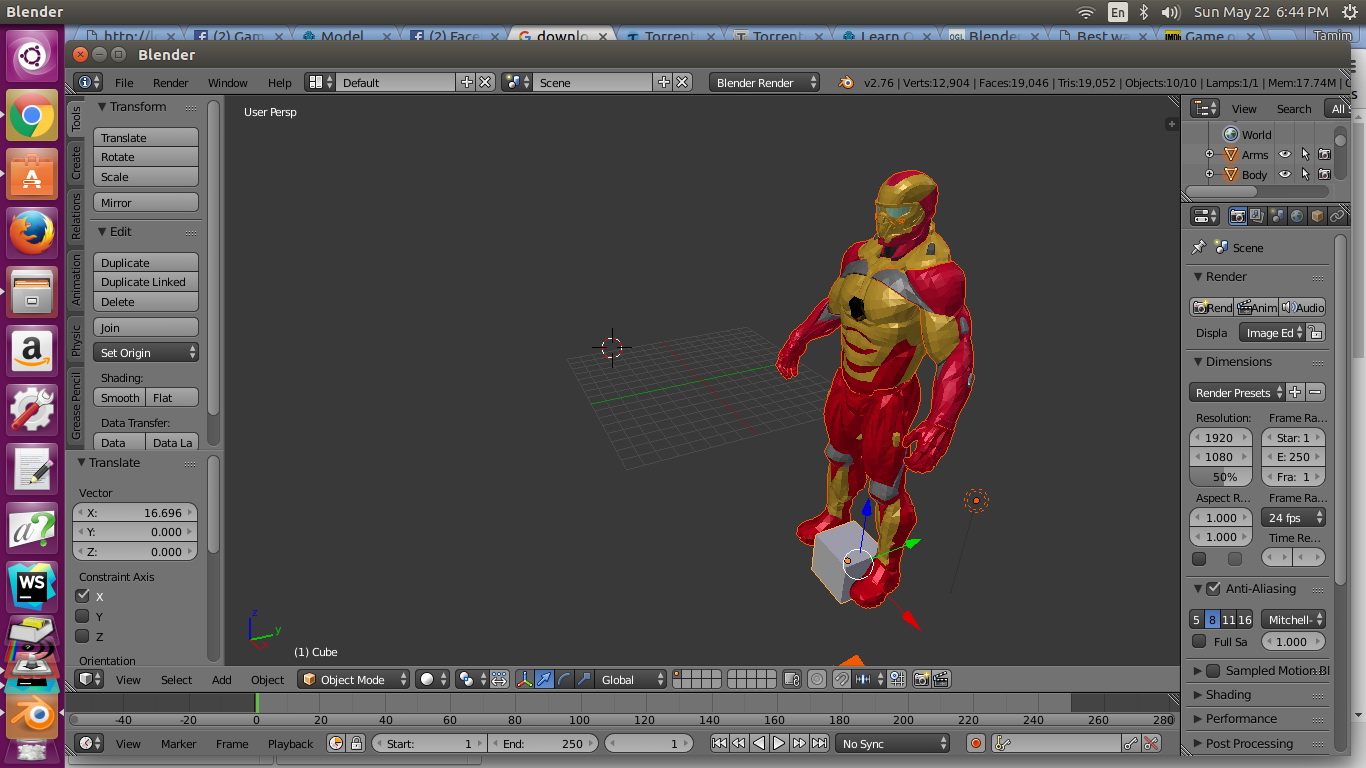The height and width of the screenshot is (768, 1366).
Task: Toggle selectability arrow for Arms
Action: (1305, 154)
